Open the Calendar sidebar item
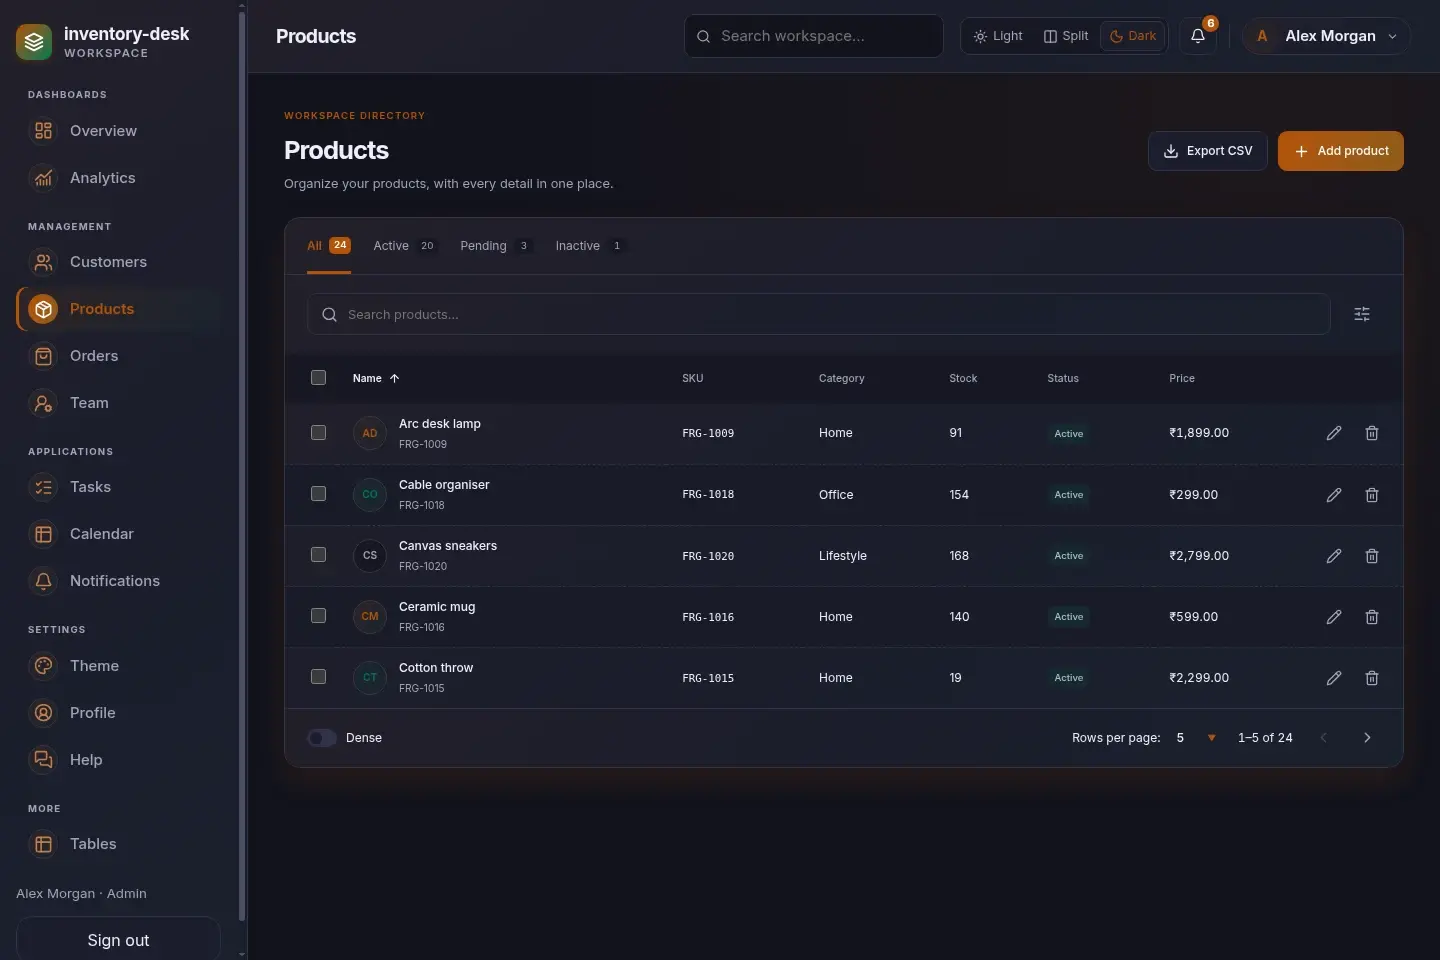Viewport: 1440px width, 960px height. pos(119,534)
